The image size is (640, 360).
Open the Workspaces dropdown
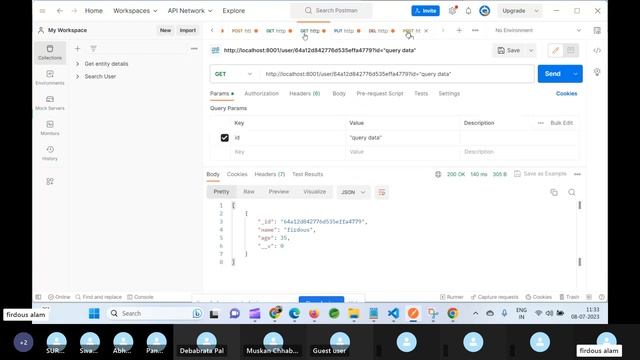(x=135, y=11)
